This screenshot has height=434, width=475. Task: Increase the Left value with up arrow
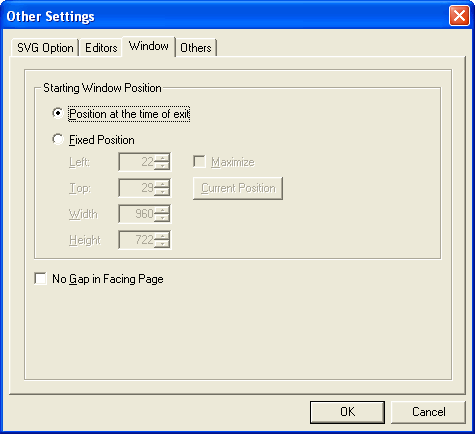(162, 158)
